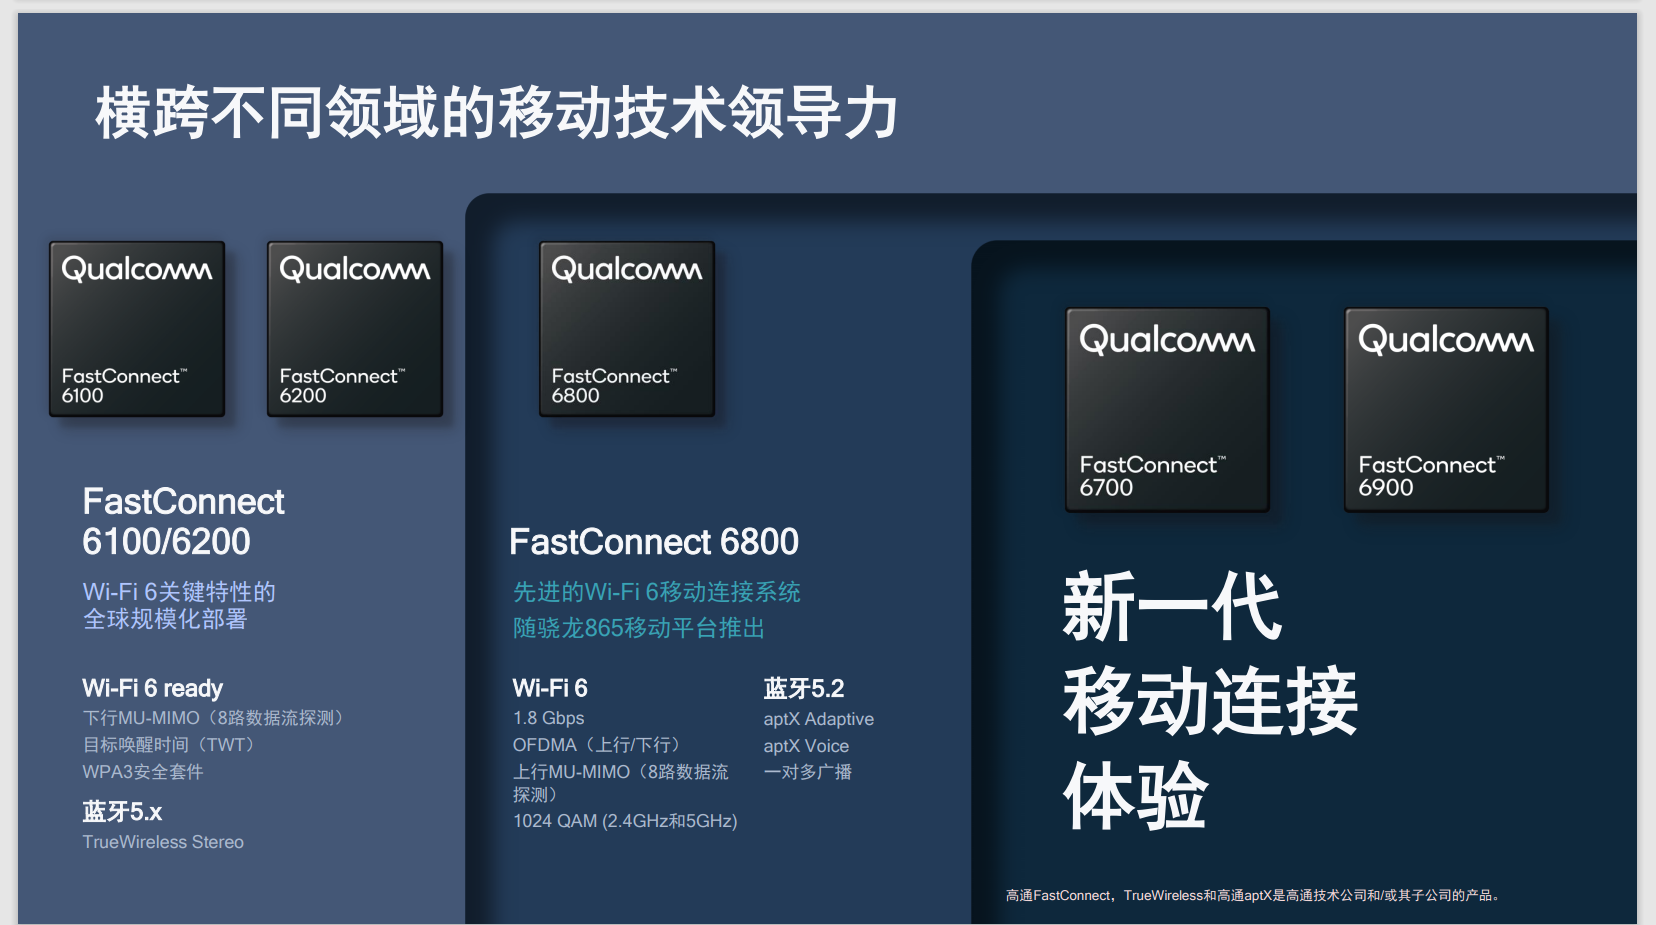Select the slide title 横跨不同领域的移动技术领导力
The width and height of the screenshot is (1656, 925).
point(497,112)
